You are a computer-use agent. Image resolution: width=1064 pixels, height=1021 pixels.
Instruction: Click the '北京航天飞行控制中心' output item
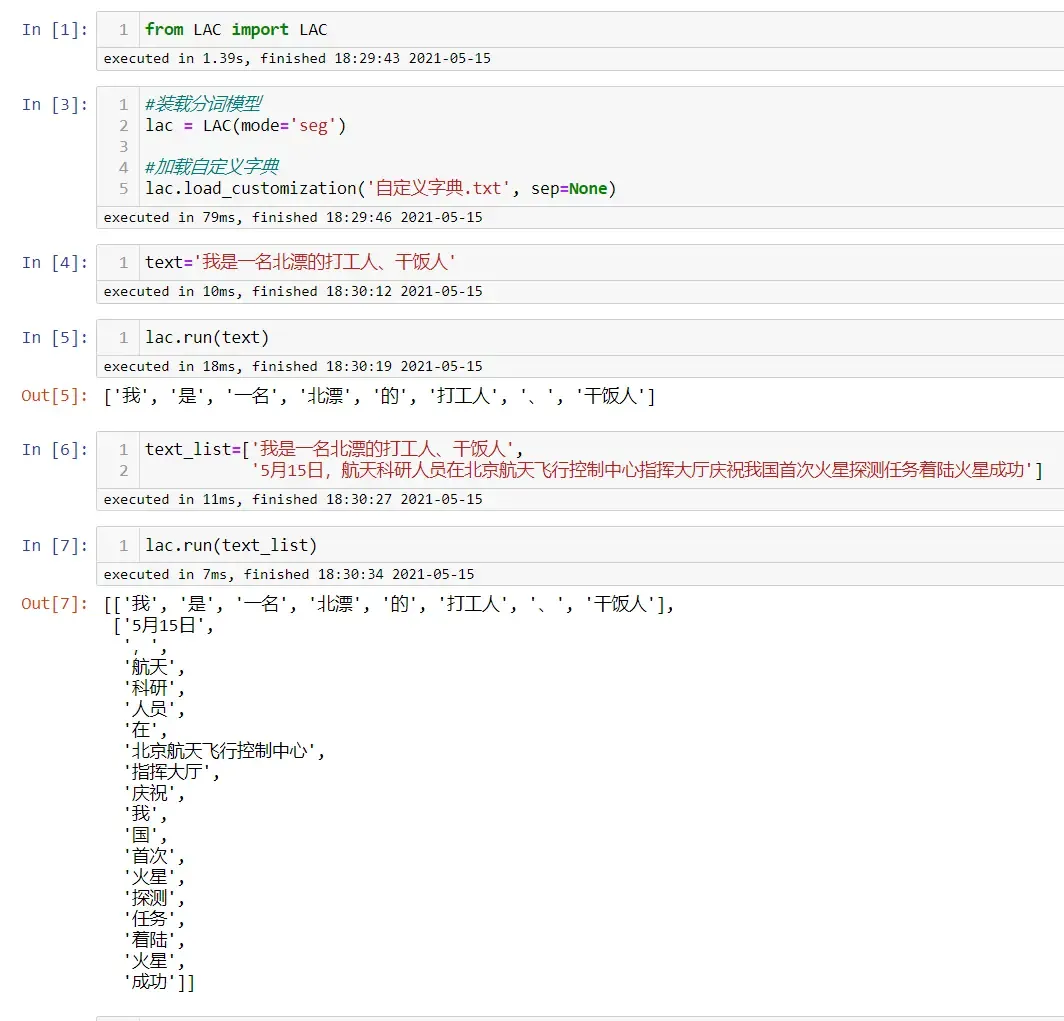(x=225, y=751)
